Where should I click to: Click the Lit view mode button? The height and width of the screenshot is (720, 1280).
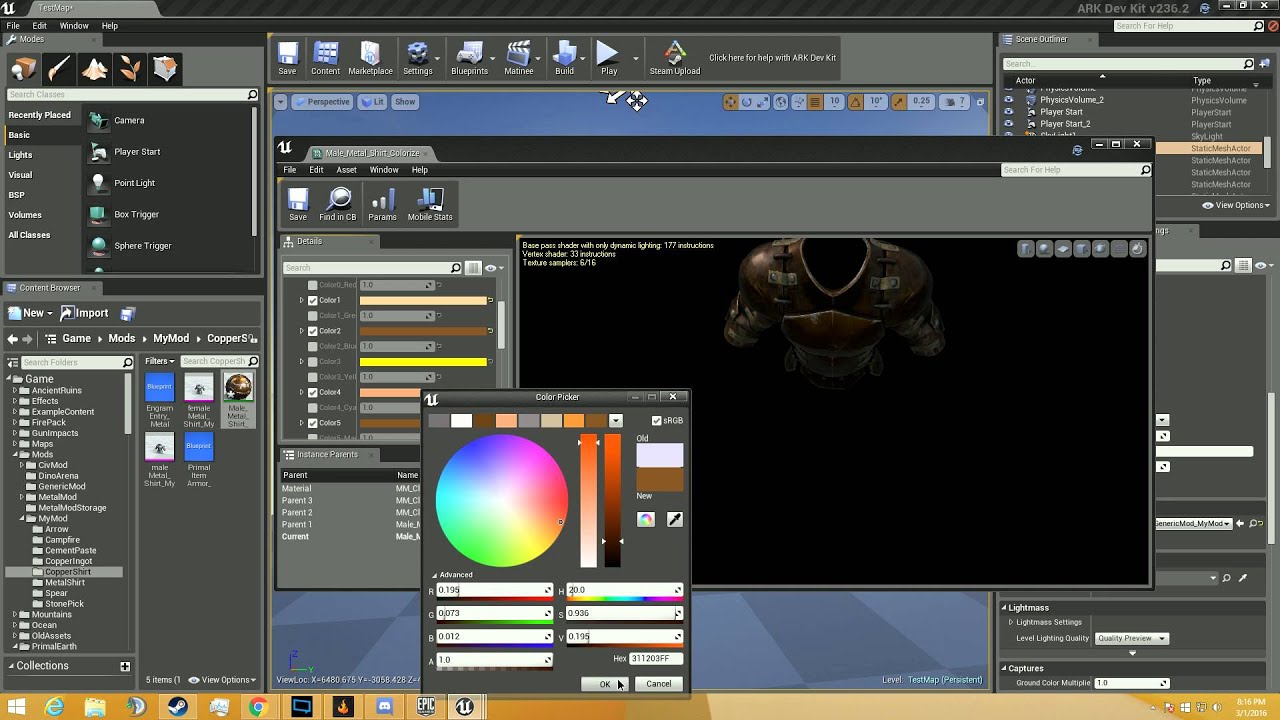coord(373,102)
